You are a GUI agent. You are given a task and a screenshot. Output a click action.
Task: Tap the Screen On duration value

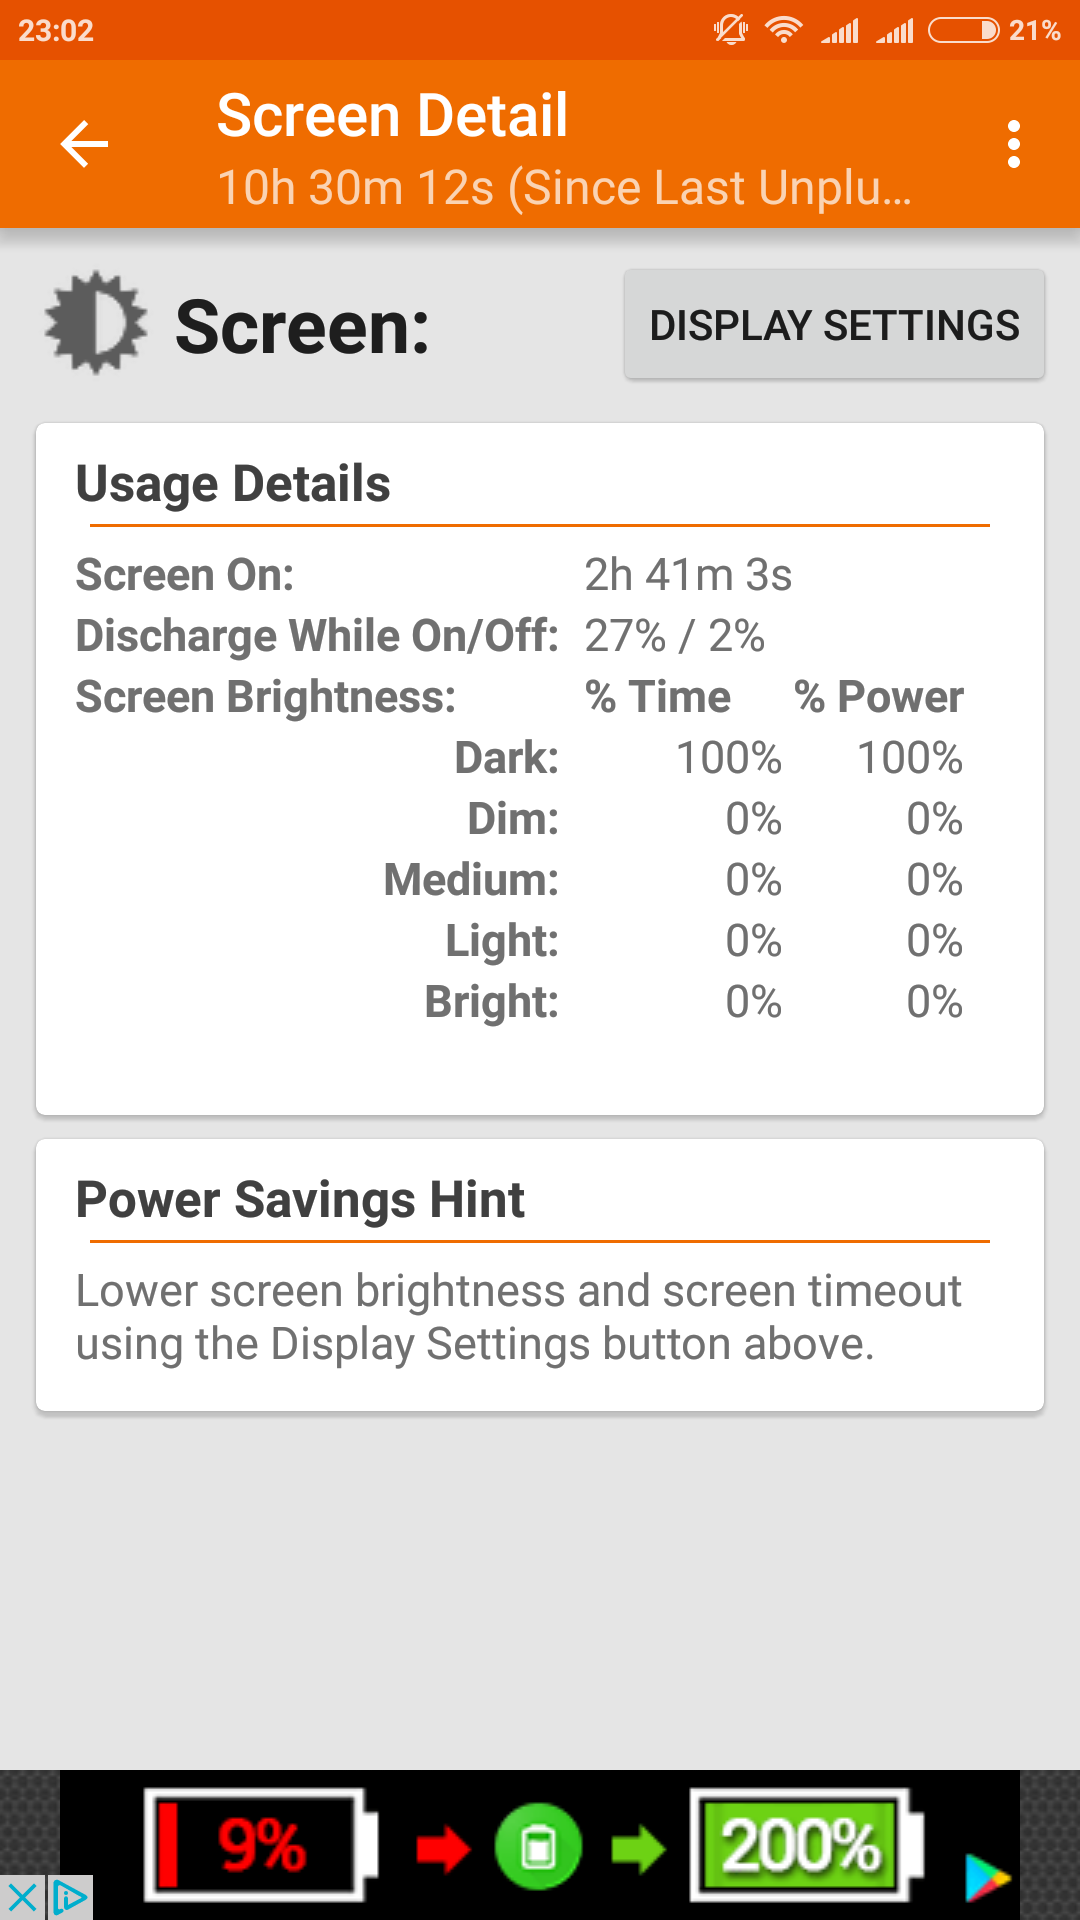pos(688,575)
